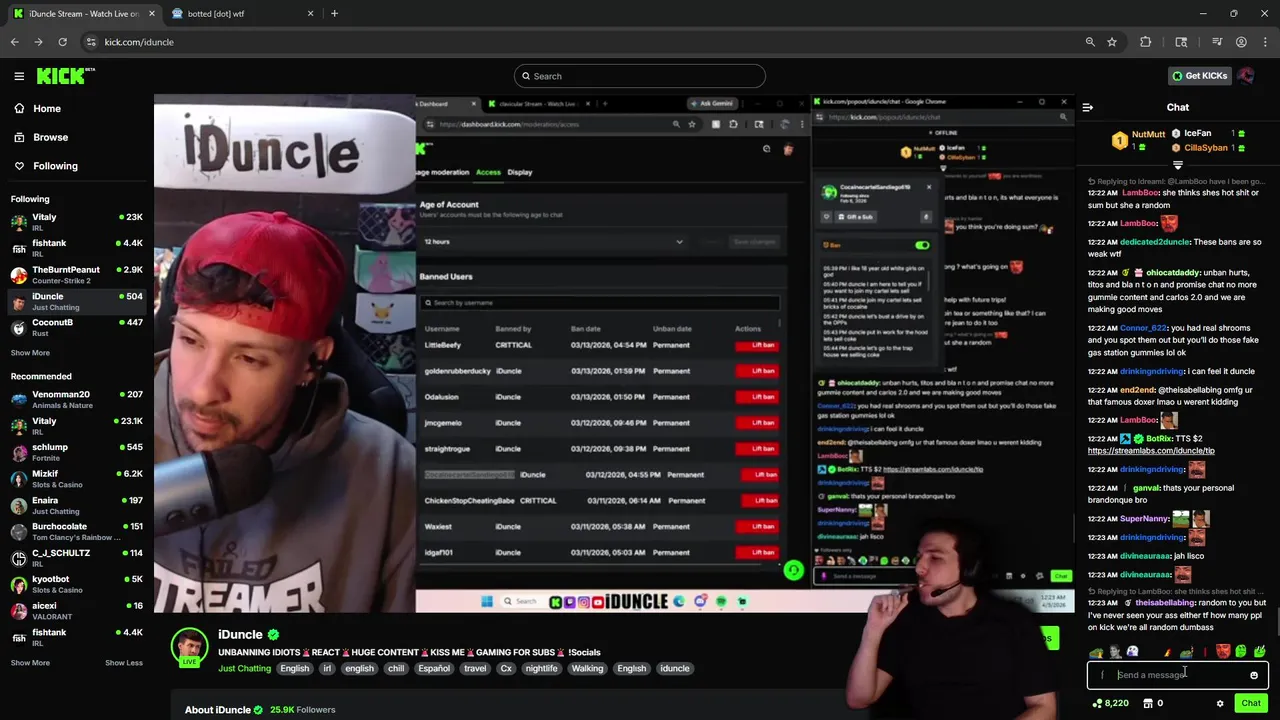
Task: Click the irl tag
Action: pyautogui.click(x=327, y=668)
